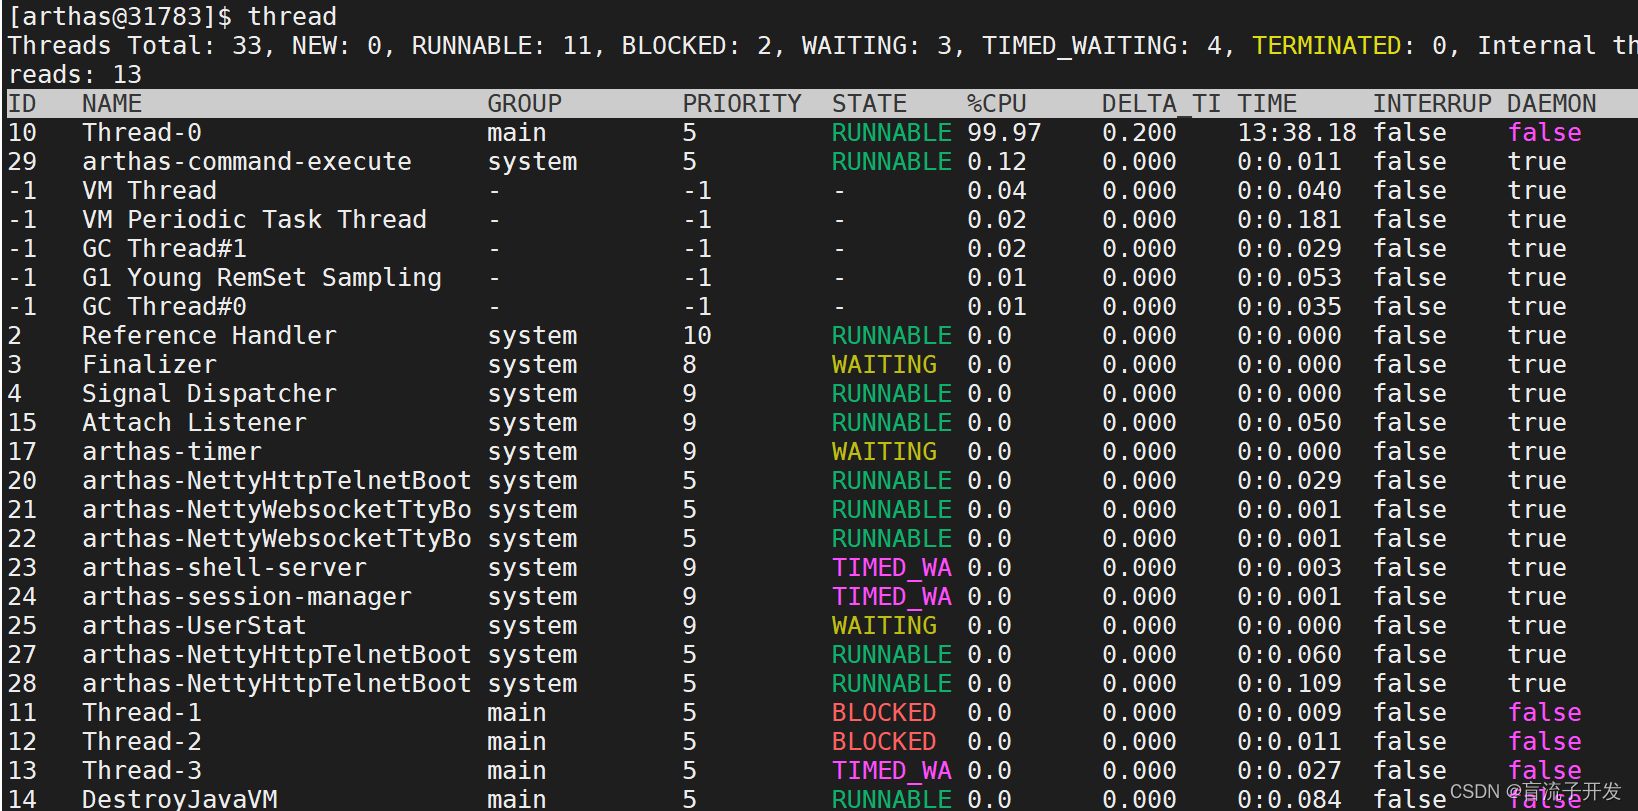This screenshot has height=811, width=1638.
Task: Click RUNNABLE state of Thread-0 row
Action: tap(892, 133)
